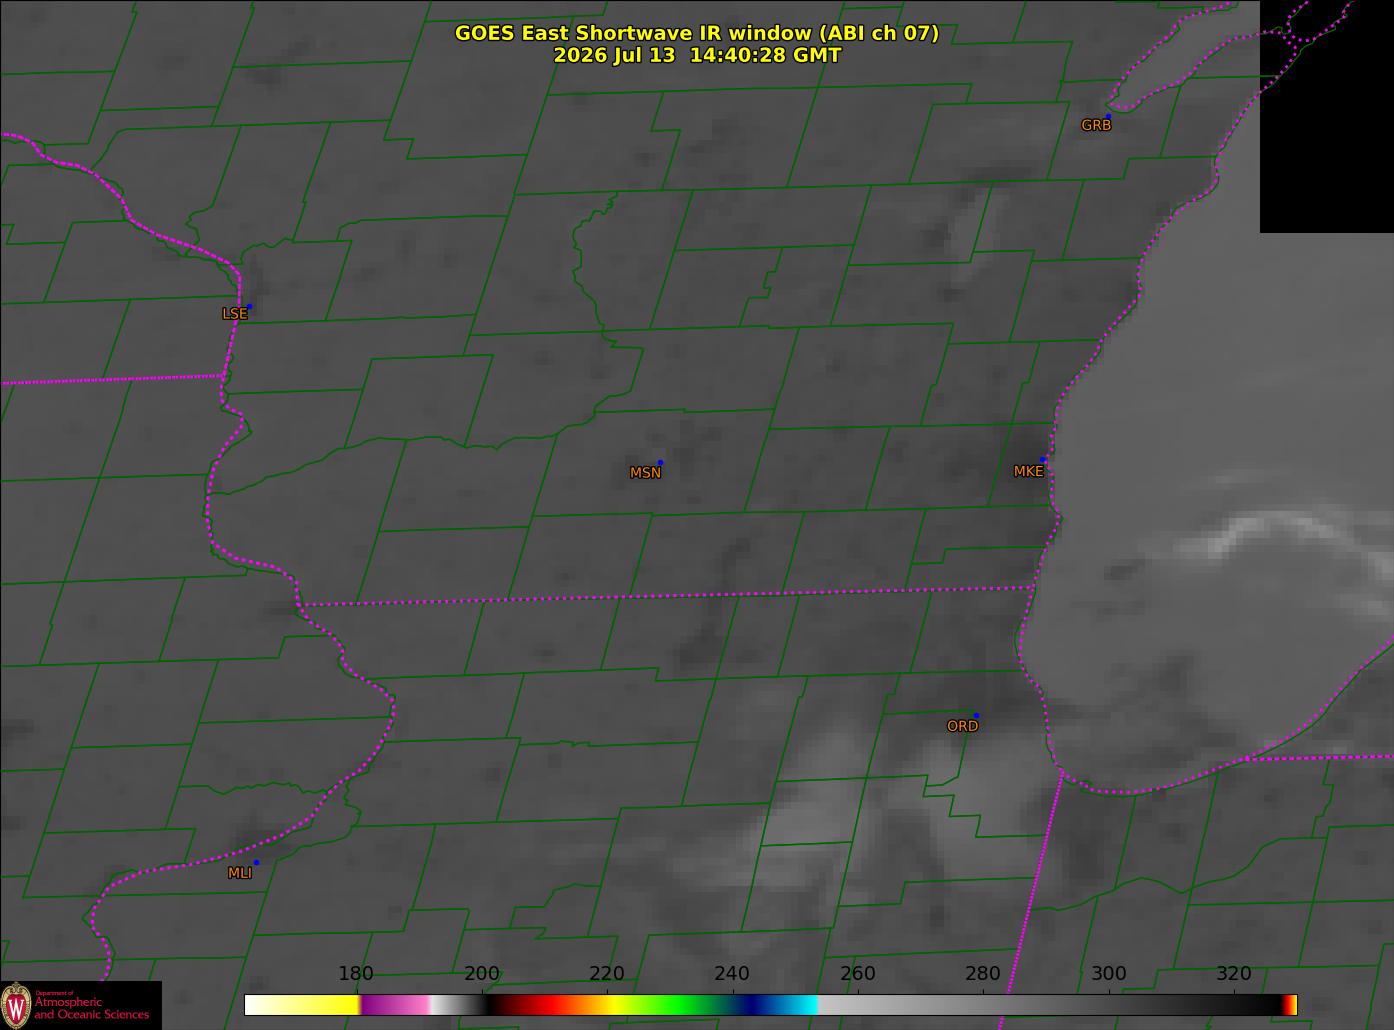Click the 320 tick label on the colorbar
1394x1030 pixels.
(1234, 974)
